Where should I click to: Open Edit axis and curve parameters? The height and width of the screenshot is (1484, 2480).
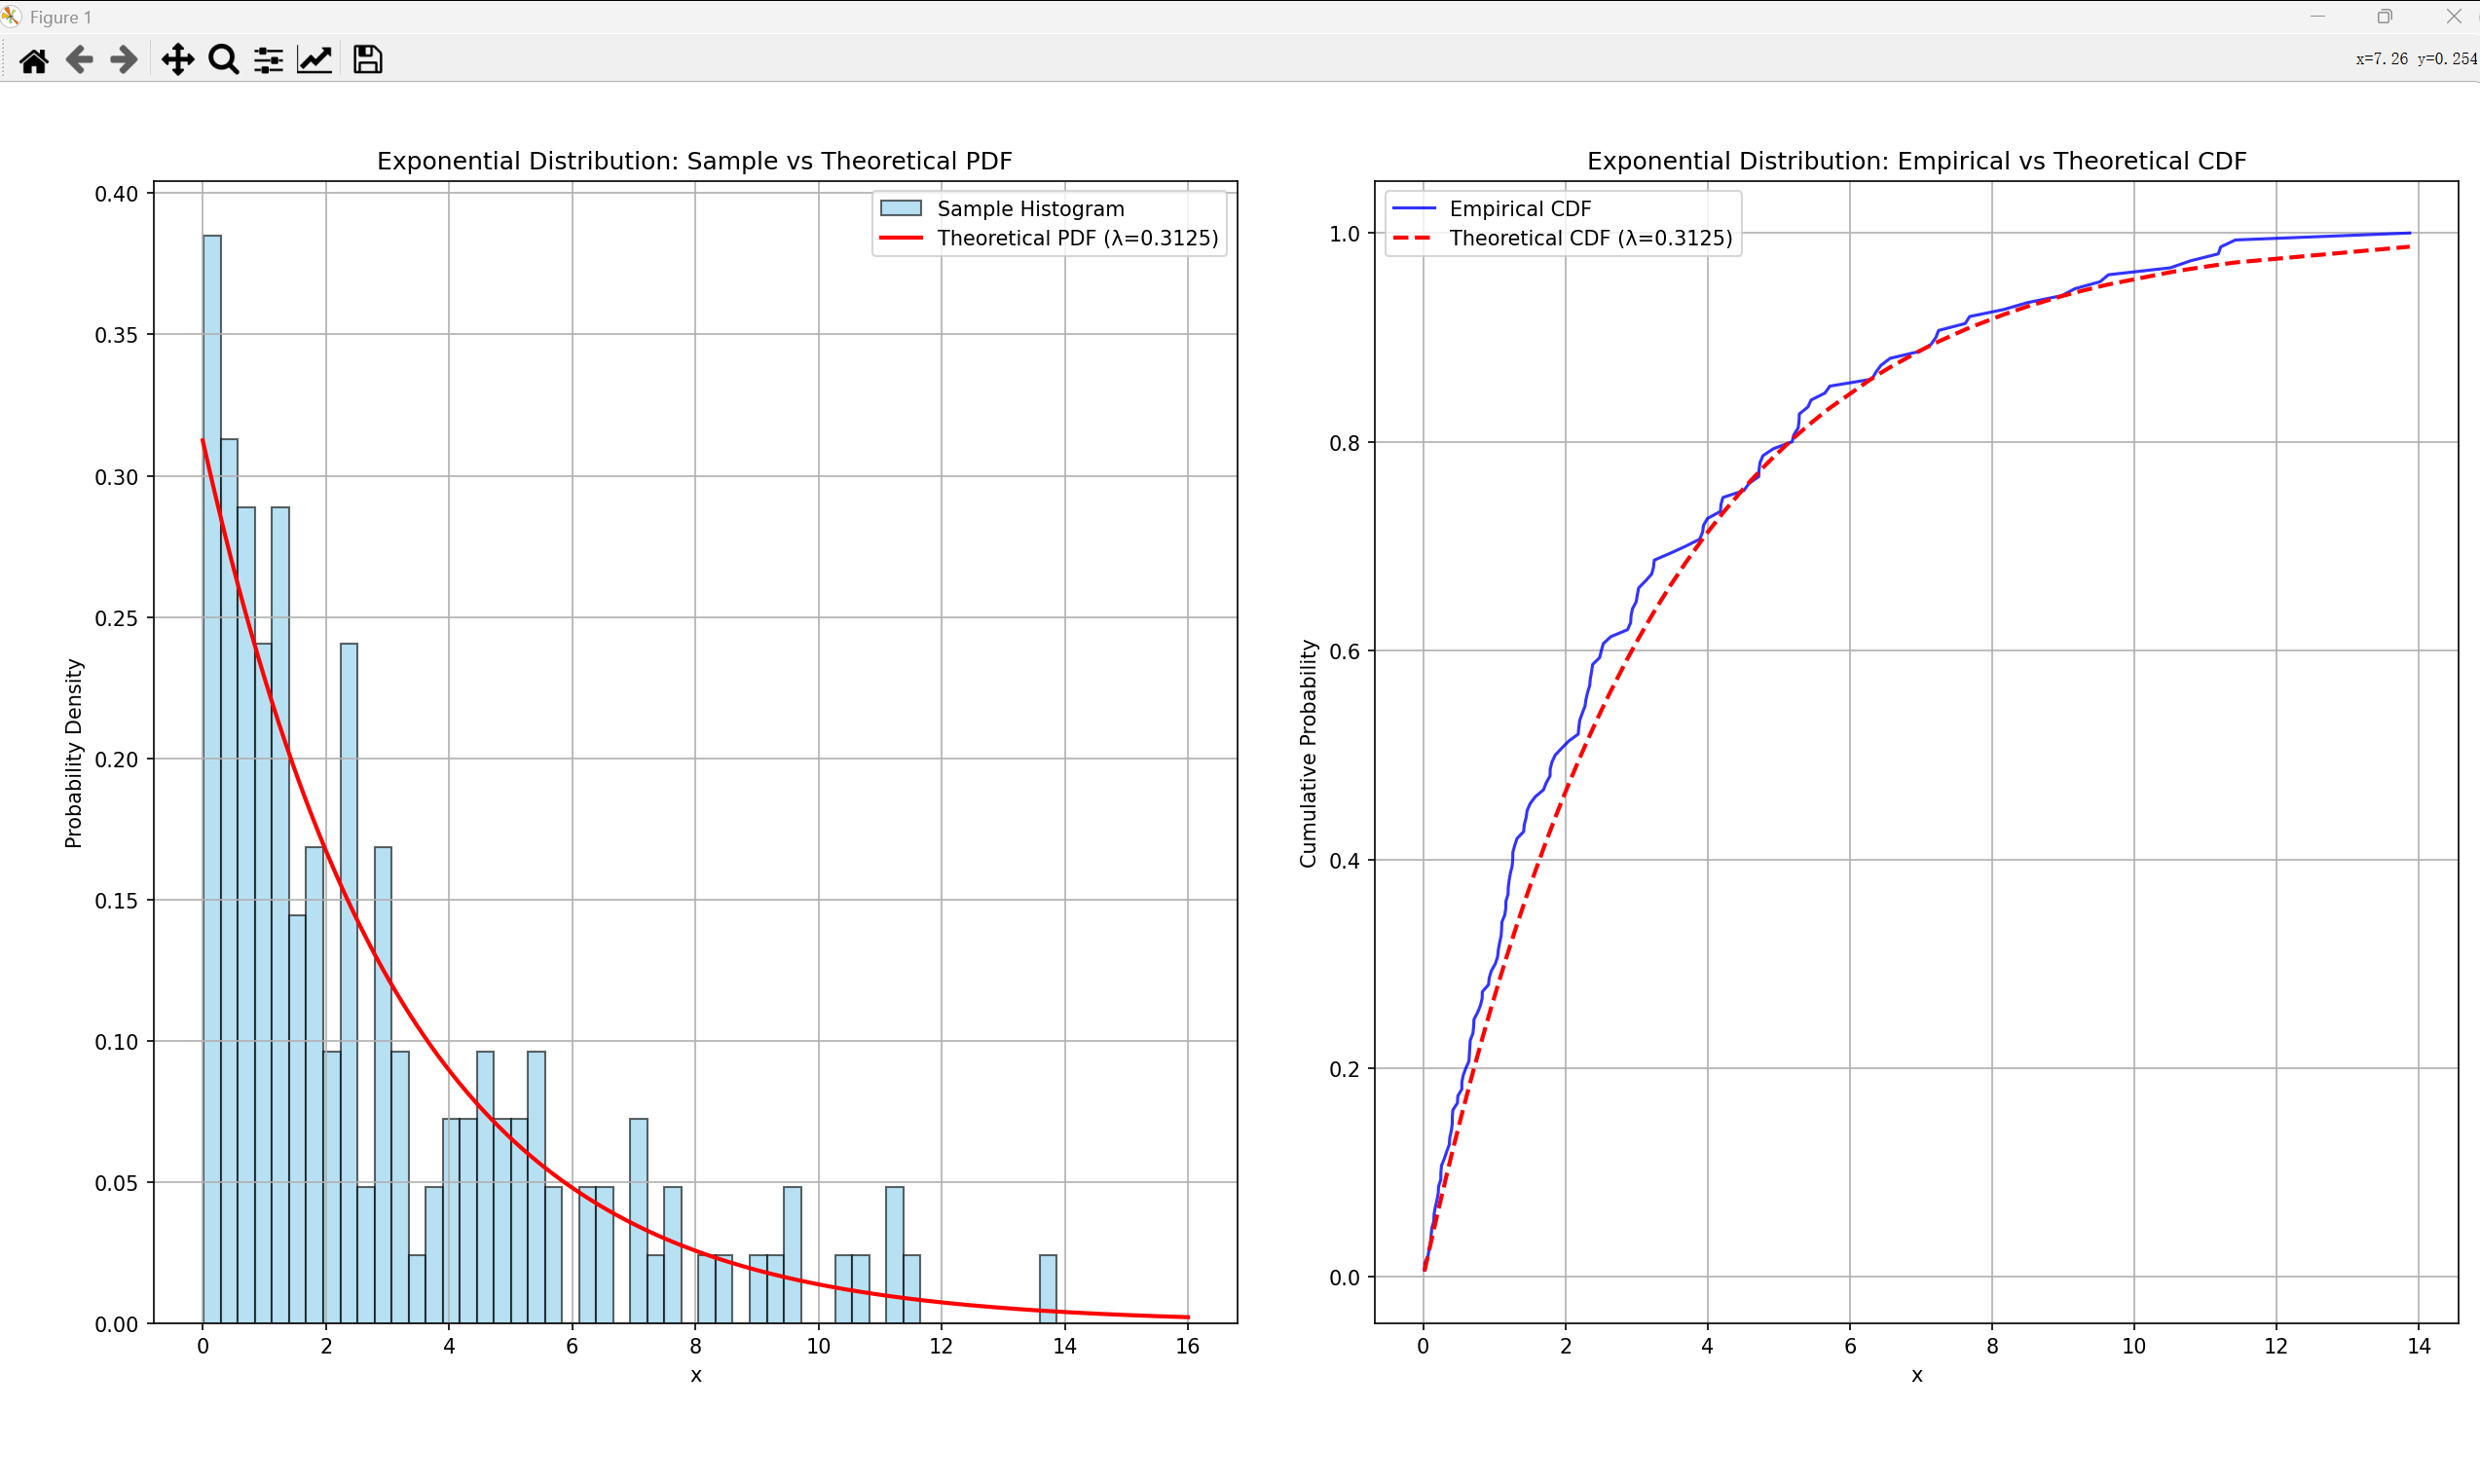314,60
